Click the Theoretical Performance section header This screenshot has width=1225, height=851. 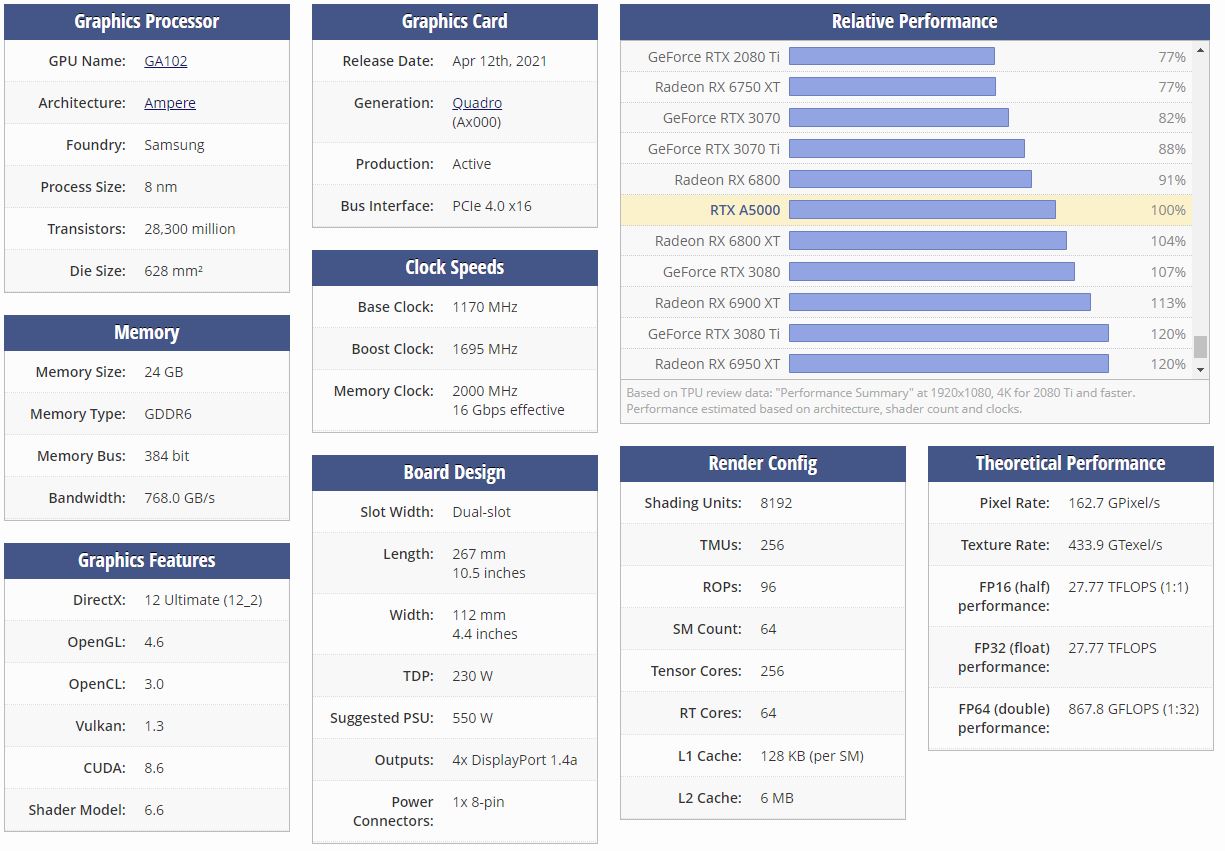click(x=1071, y=464)
